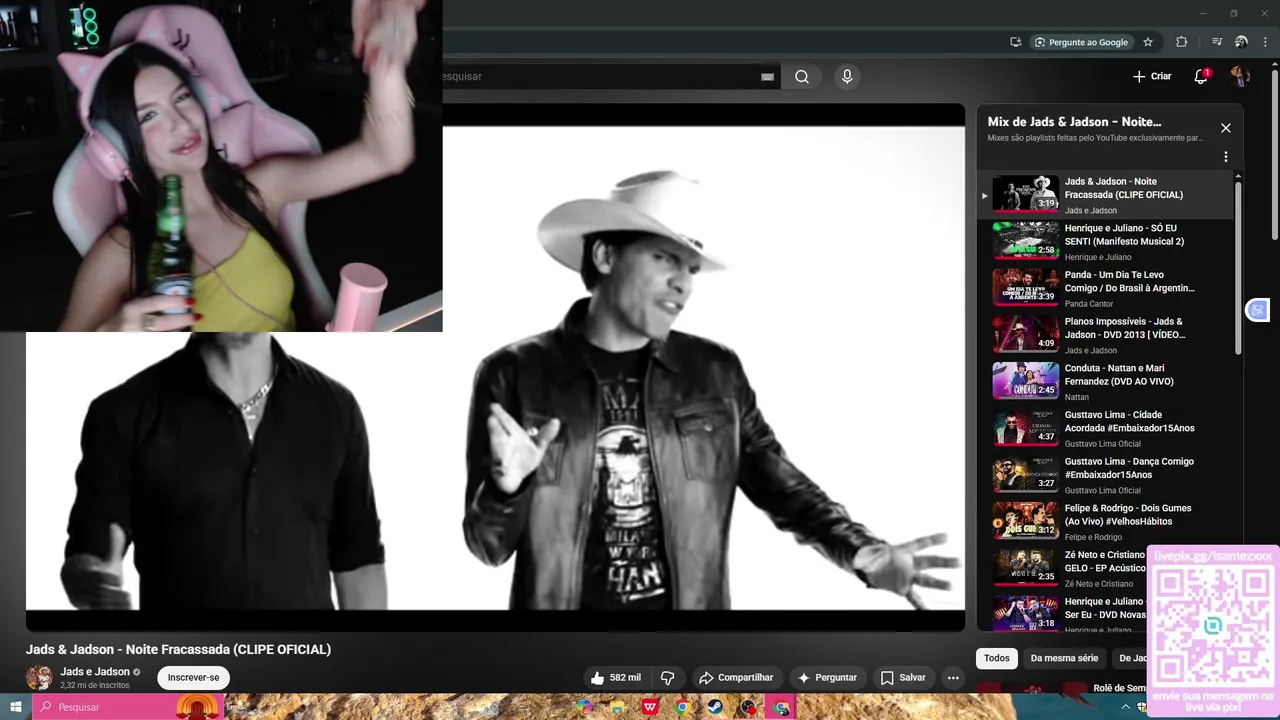Play the Zé Neto e Cristiano playlist thumbnail

coord(1025,567)
